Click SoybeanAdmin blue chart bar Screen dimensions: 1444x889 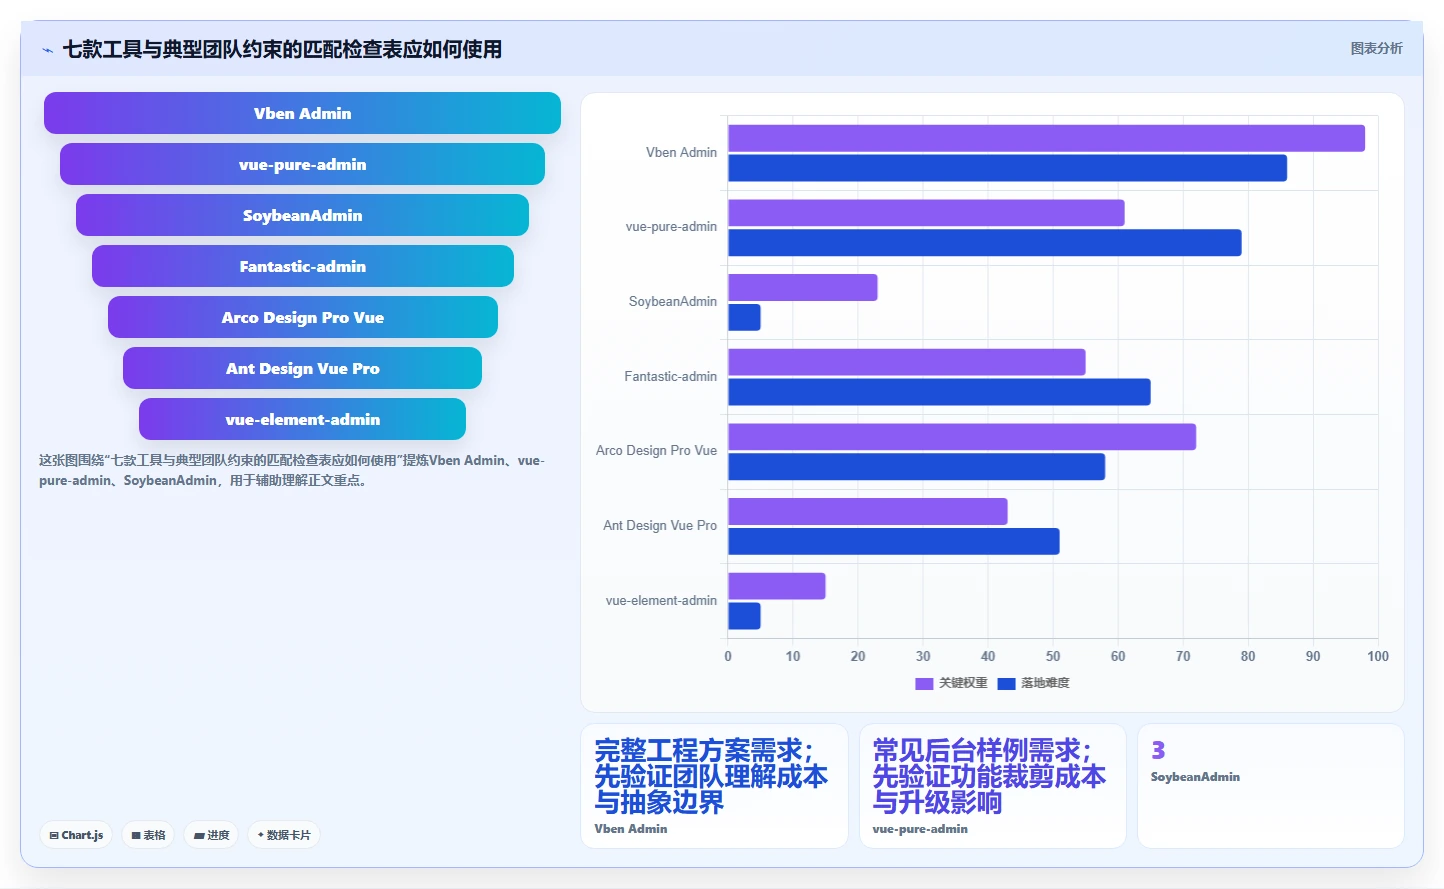744,318
